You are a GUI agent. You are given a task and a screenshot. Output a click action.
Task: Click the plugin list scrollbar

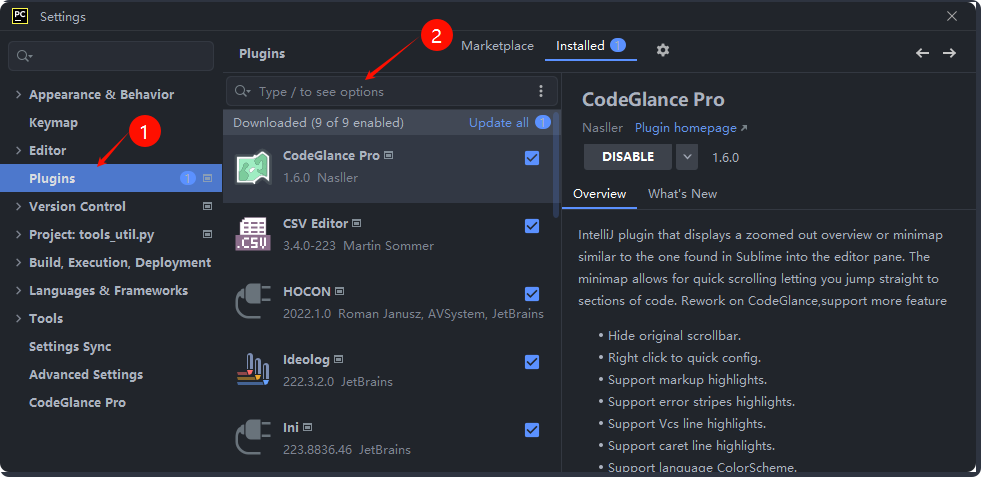556,165
